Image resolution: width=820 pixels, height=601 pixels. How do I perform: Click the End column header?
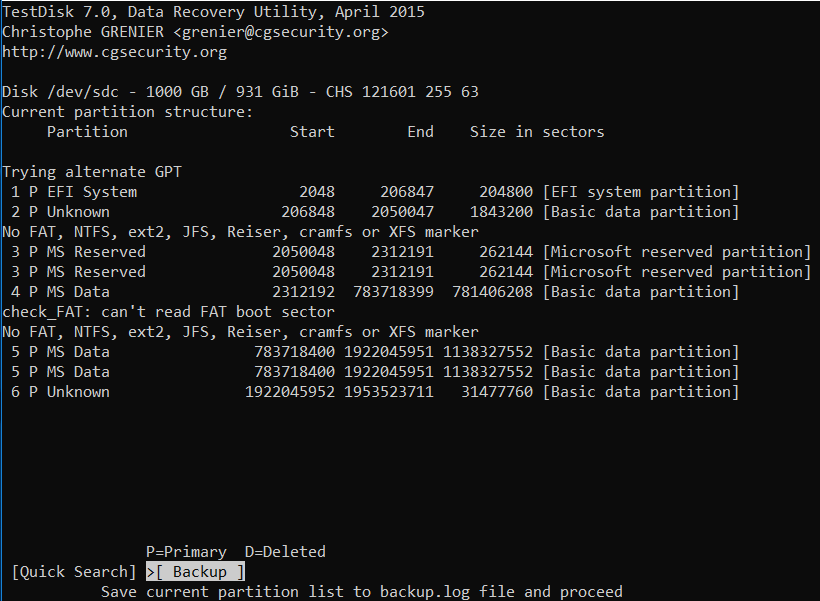pos(420,132)
